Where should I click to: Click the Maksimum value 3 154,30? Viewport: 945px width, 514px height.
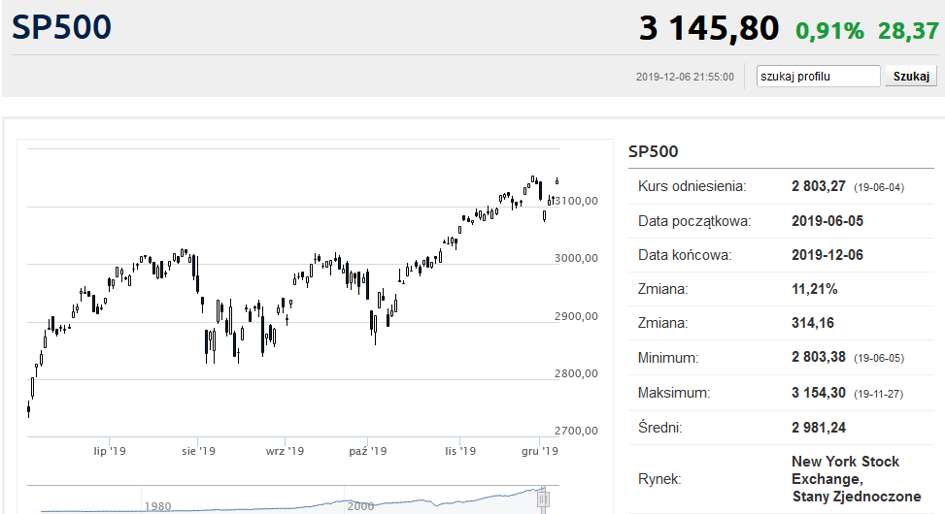click(818, 393)
